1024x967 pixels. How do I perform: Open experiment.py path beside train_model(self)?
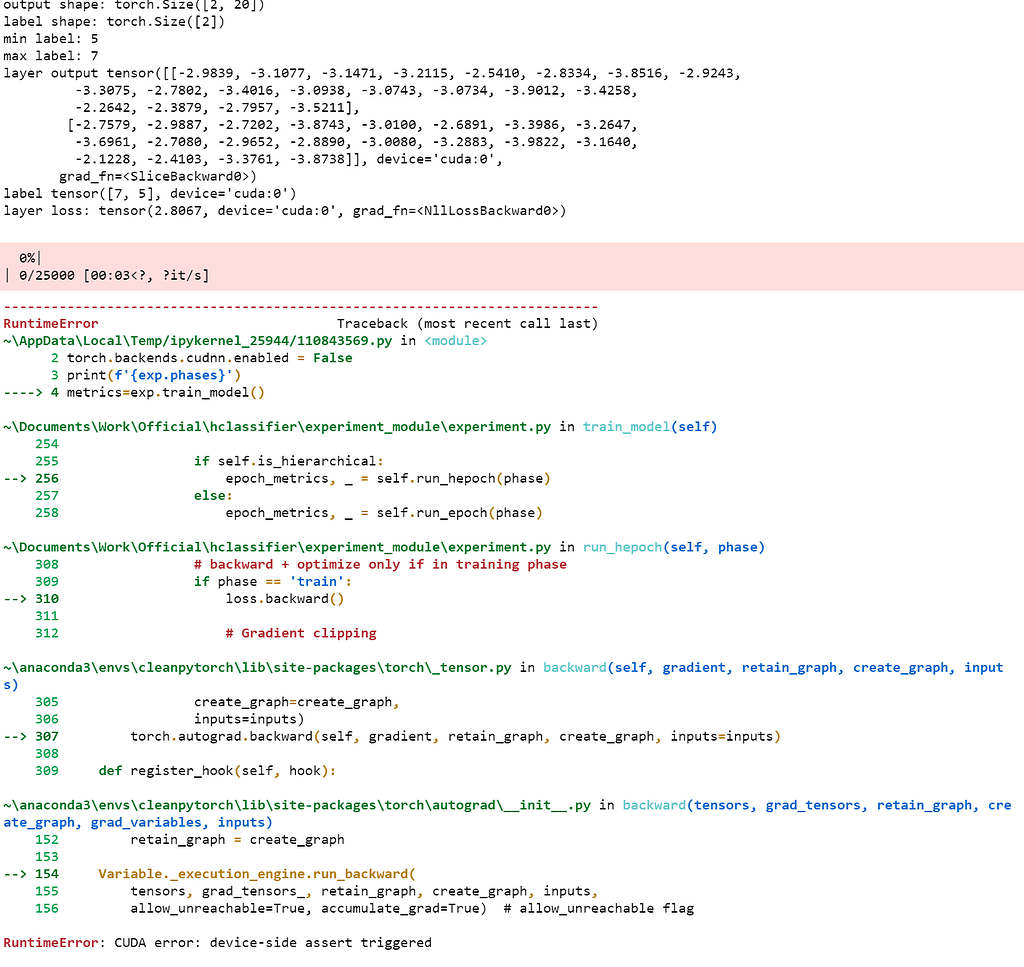[277, 427]
